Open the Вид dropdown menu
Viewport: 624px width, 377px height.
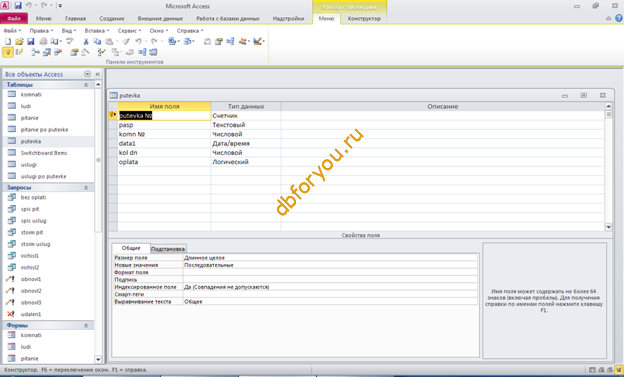[68, 30]
